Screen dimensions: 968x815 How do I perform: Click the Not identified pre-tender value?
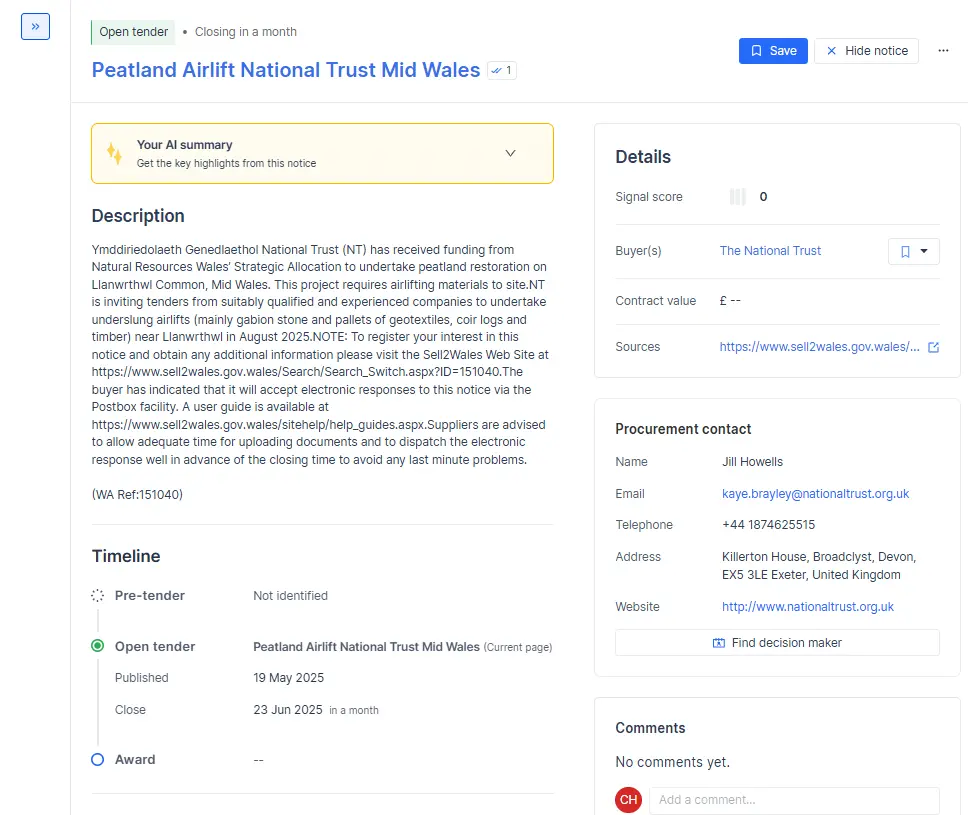pos(290,596)
